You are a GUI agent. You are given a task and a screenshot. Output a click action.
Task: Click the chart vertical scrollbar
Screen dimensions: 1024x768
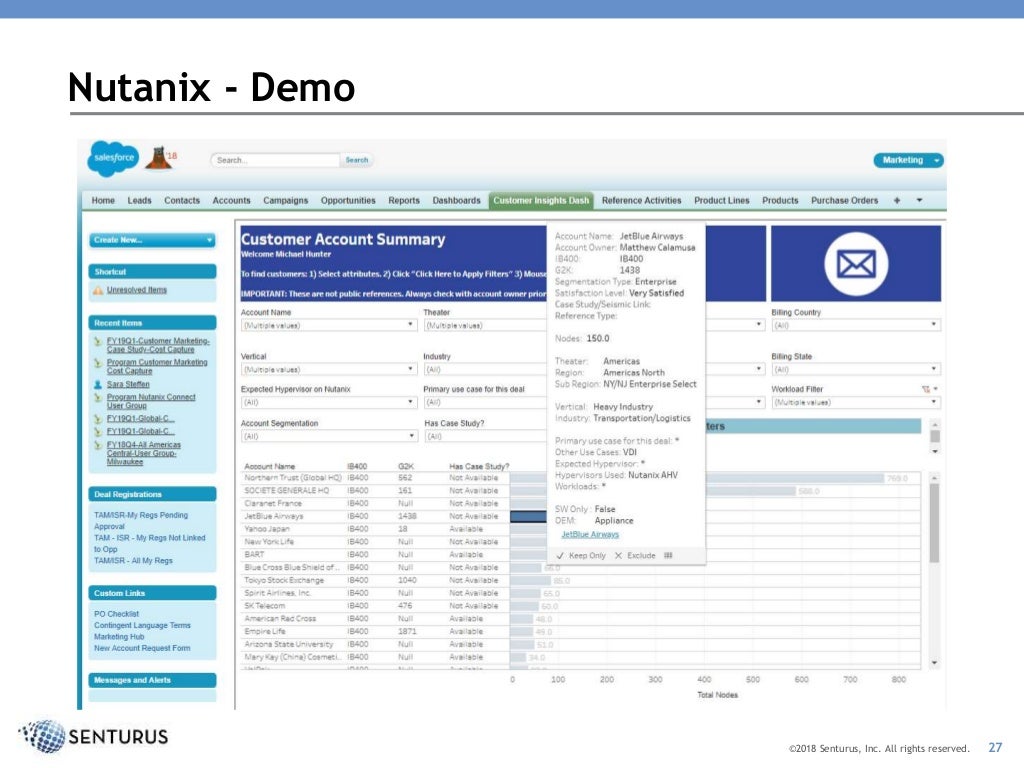click(x=934, y=523)
